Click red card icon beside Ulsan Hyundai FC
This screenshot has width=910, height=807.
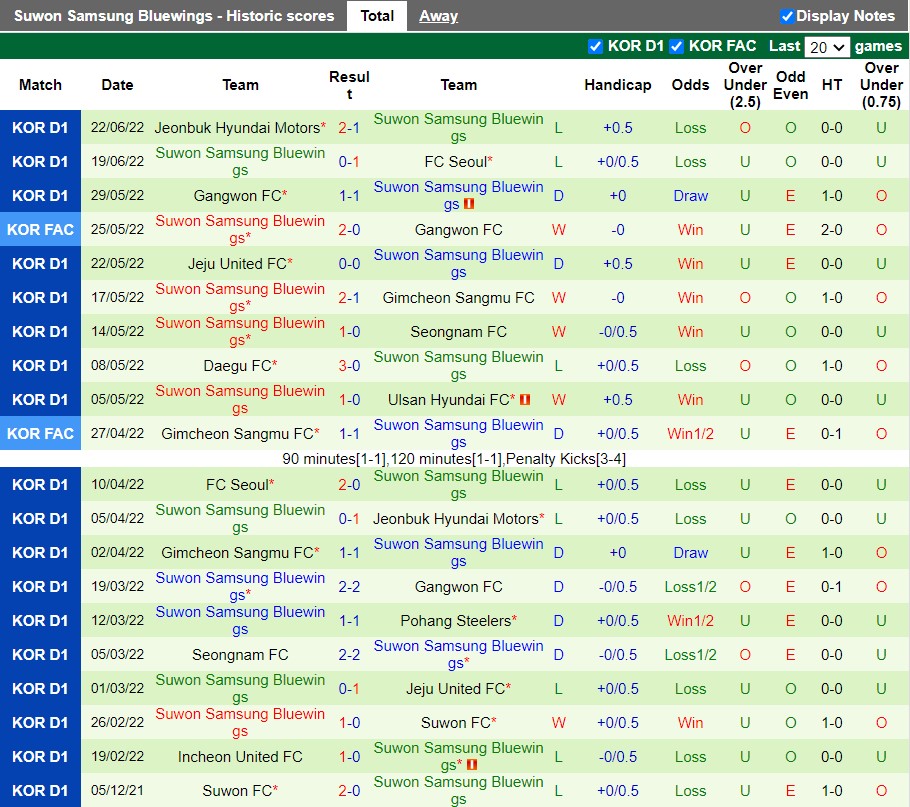click(x=525, y=400)
